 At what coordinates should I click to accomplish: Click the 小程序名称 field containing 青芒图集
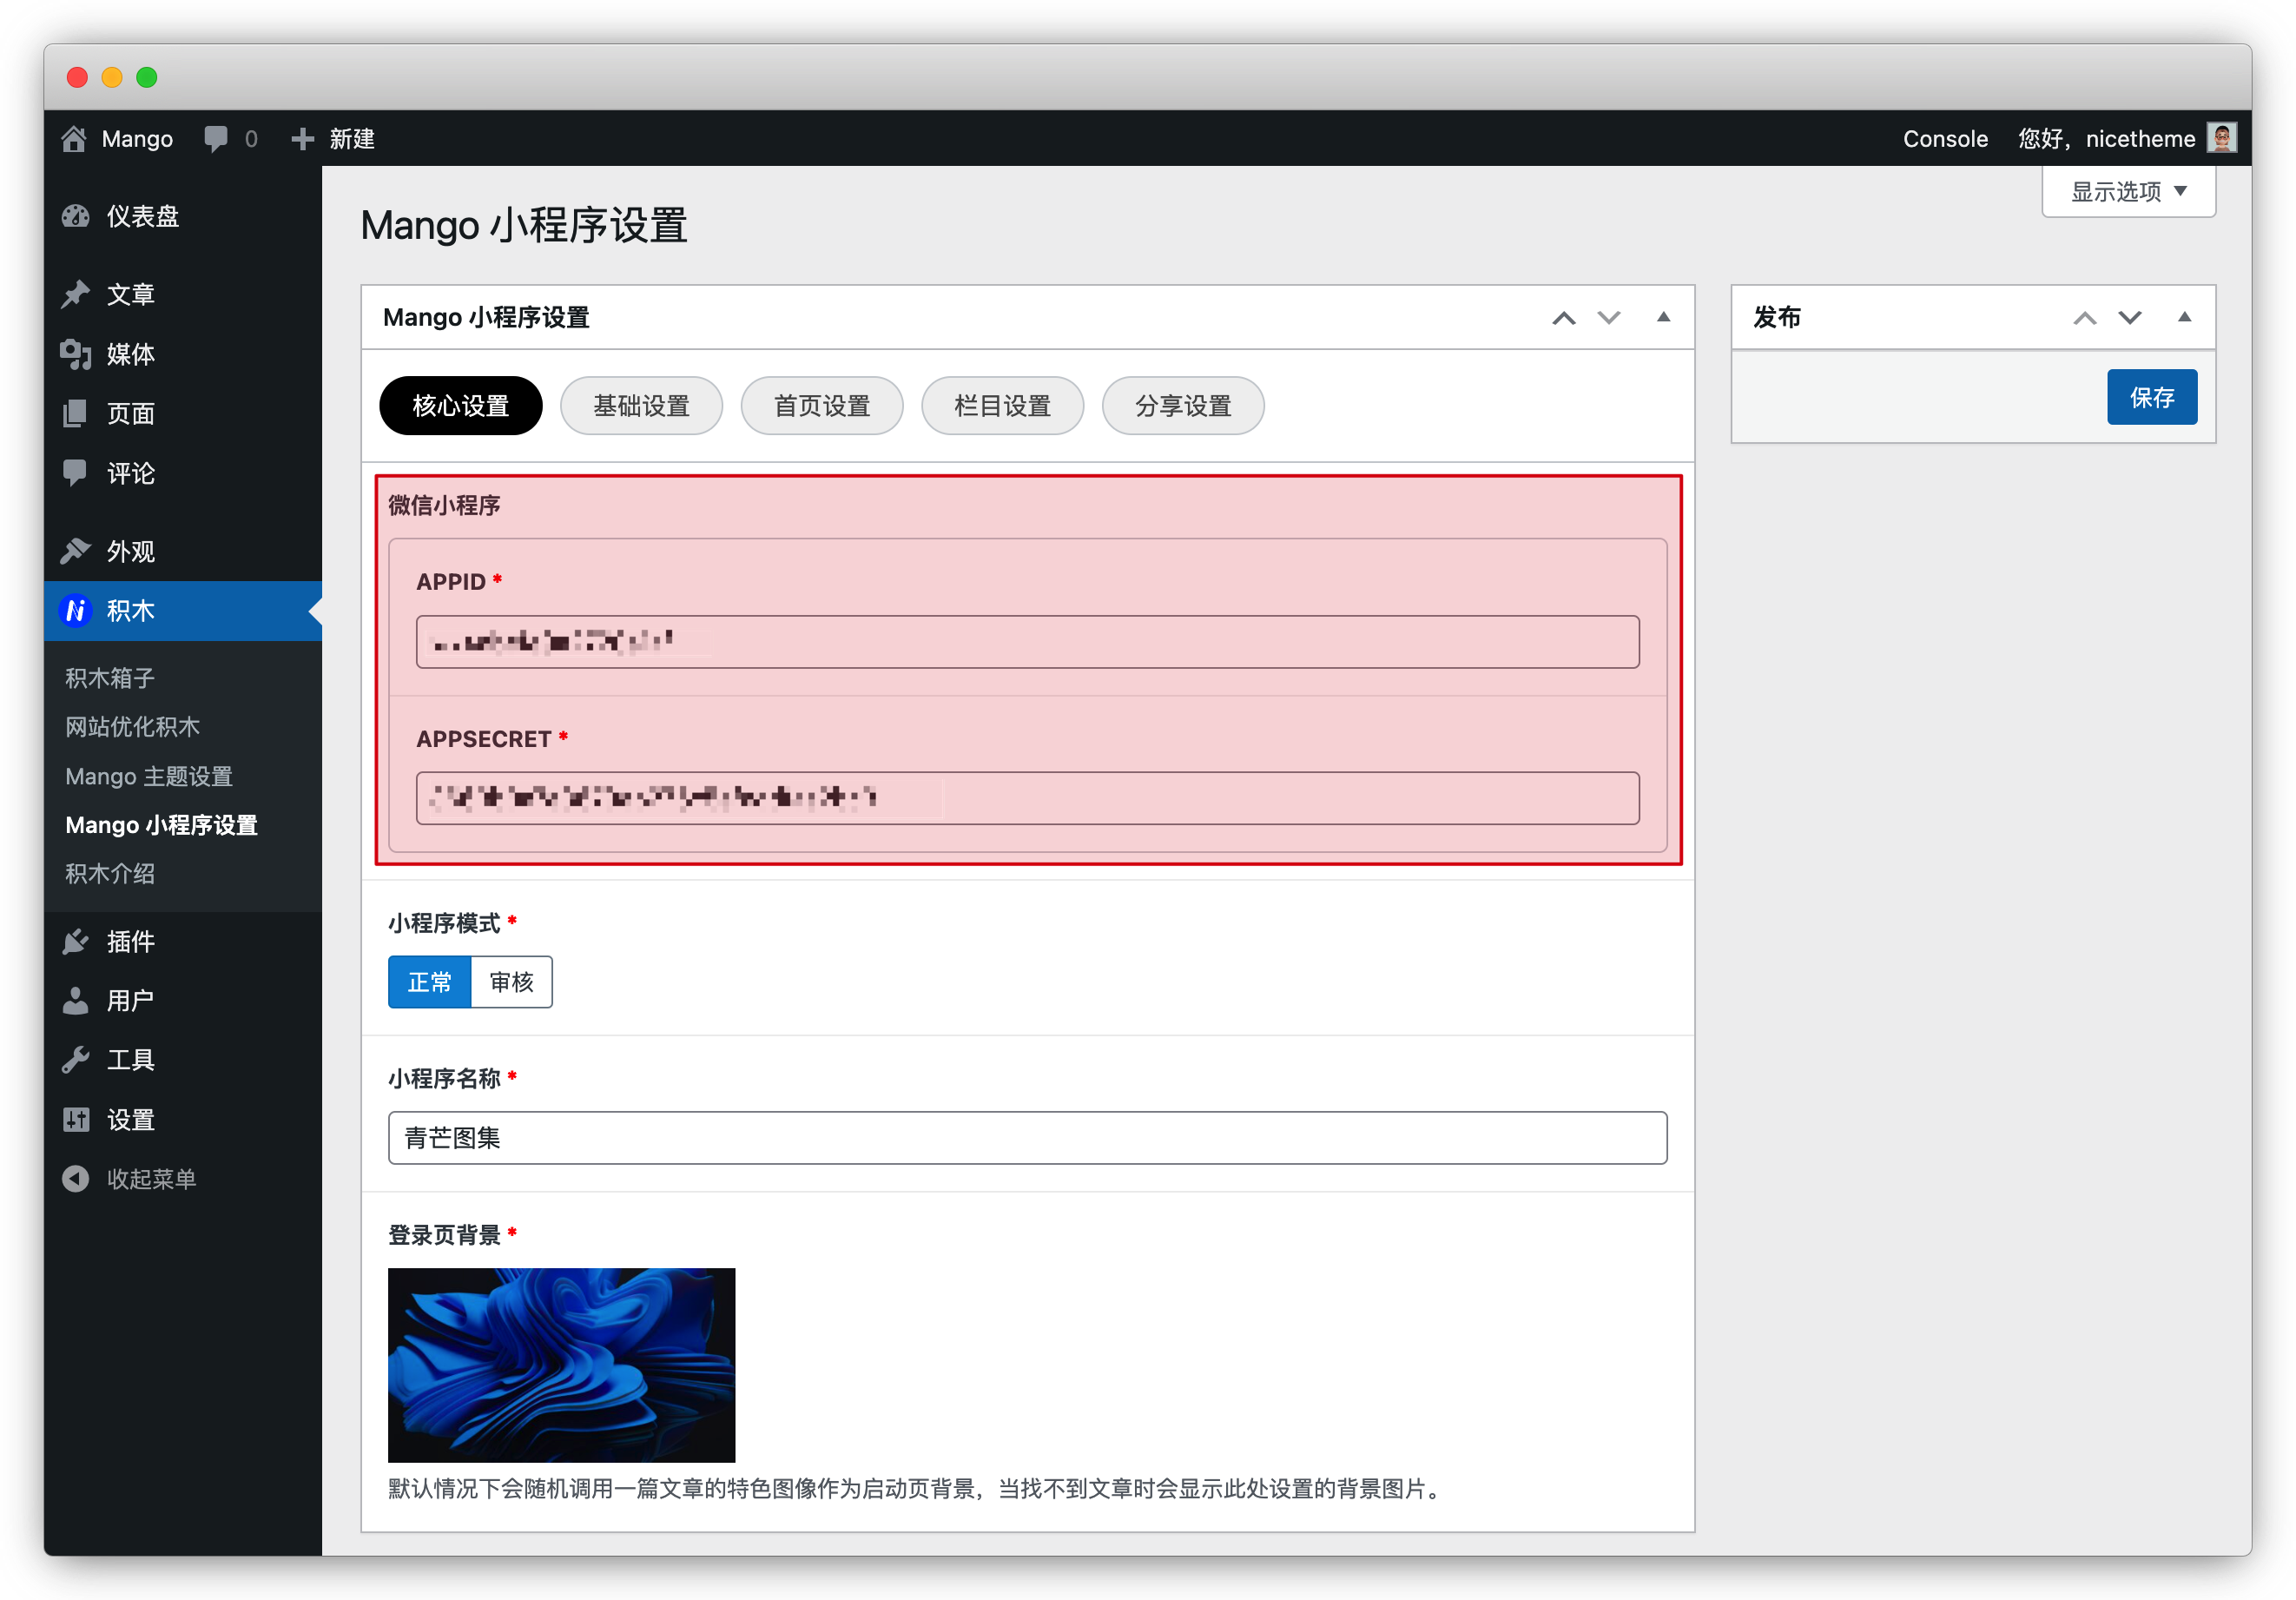point(1027,1138)
